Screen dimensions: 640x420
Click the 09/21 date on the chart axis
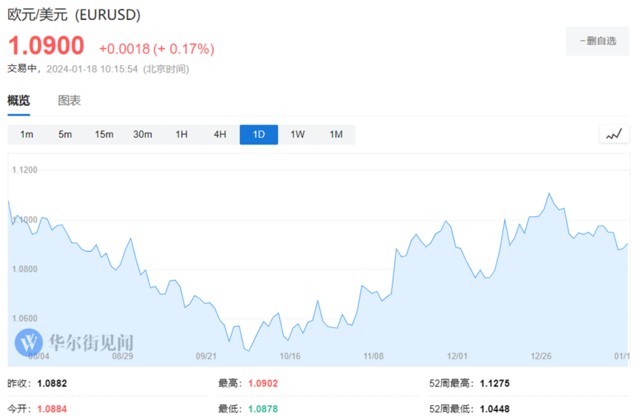coord(206,355)
